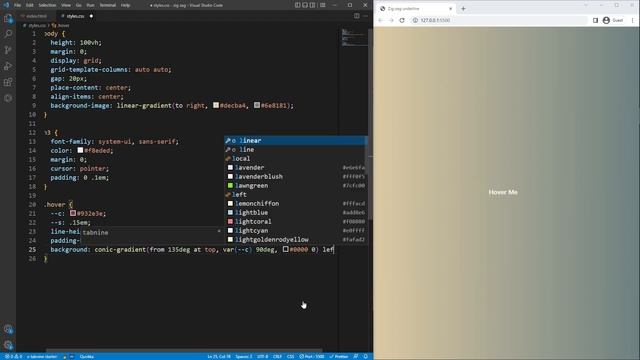Select 'lavenderblush' color suggestion
The height and width of the screenshot is (360, 640).
point(296,176)
